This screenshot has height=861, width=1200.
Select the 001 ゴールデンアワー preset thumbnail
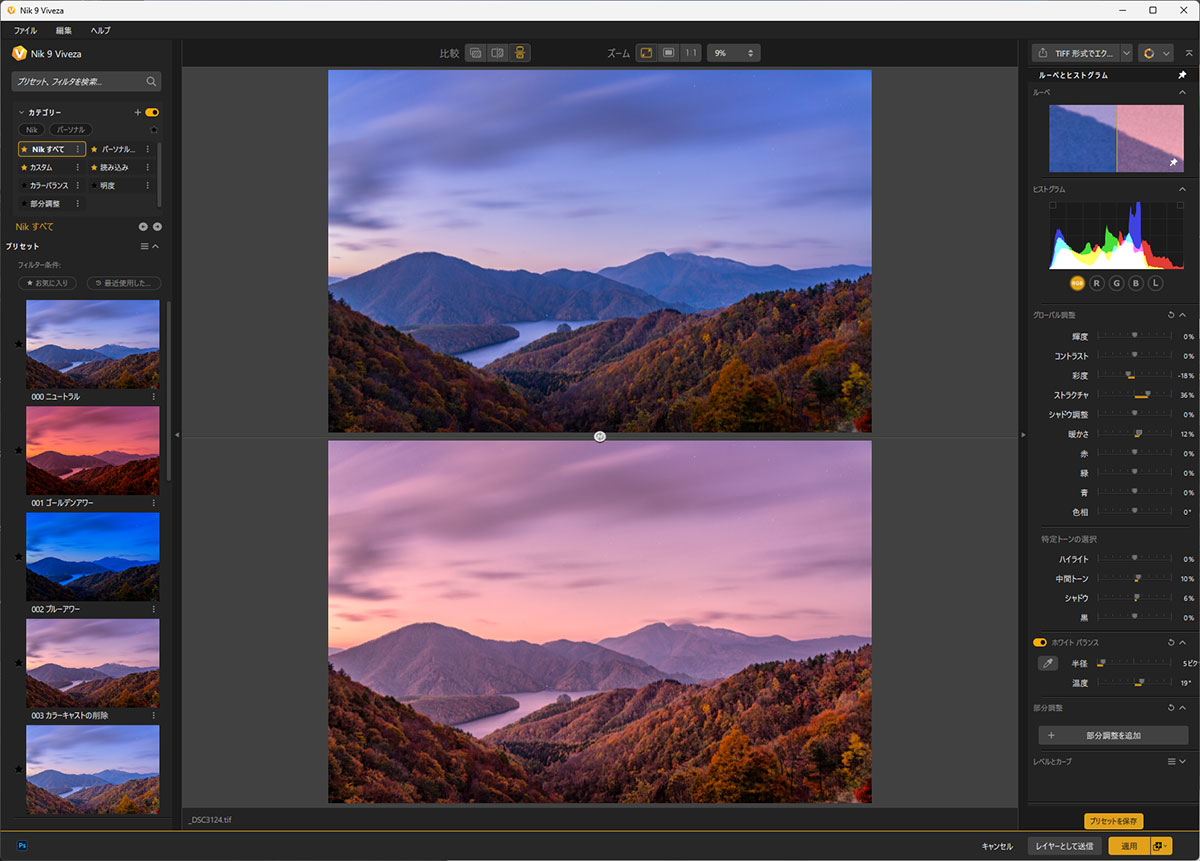click(x=92, y=450)
